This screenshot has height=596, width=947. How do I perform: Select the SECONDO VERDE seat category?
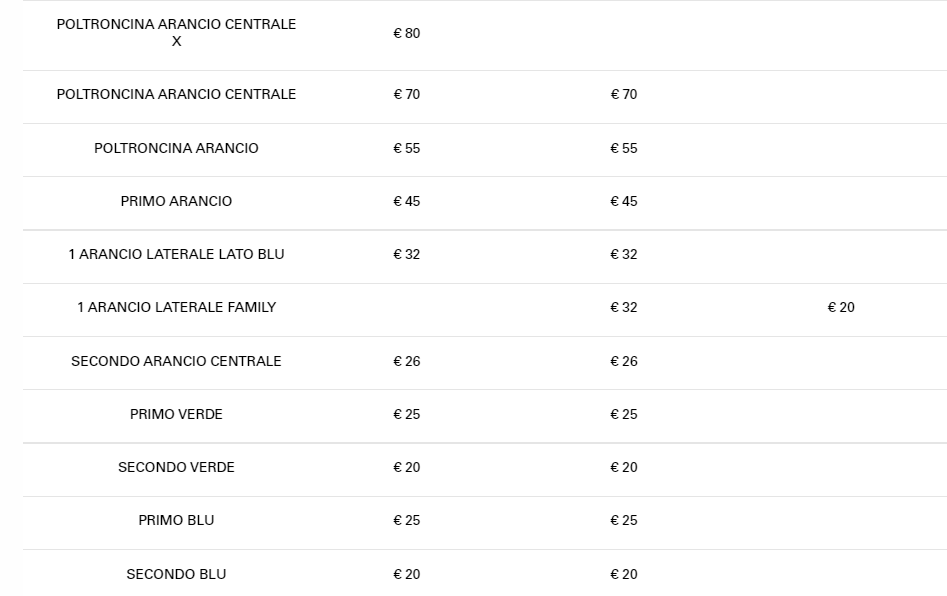[x=176, y=467]
